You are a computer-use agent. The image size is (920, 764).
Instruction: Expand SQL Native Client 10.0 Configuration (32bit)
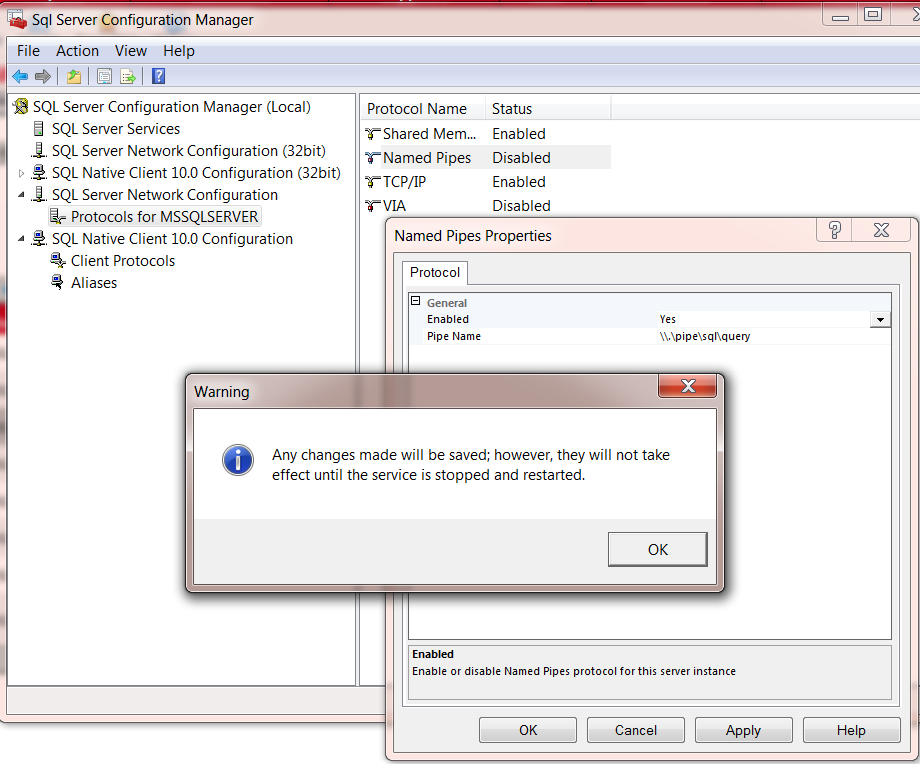21,173
